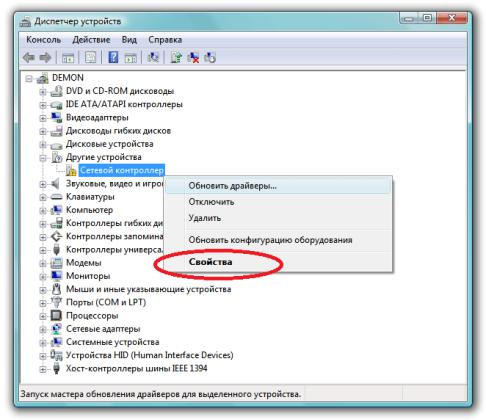Viewport: 486px width, 420px height.
Task: Click the Диспетчер устройств title bar icon
Action: tap(25, 21)
